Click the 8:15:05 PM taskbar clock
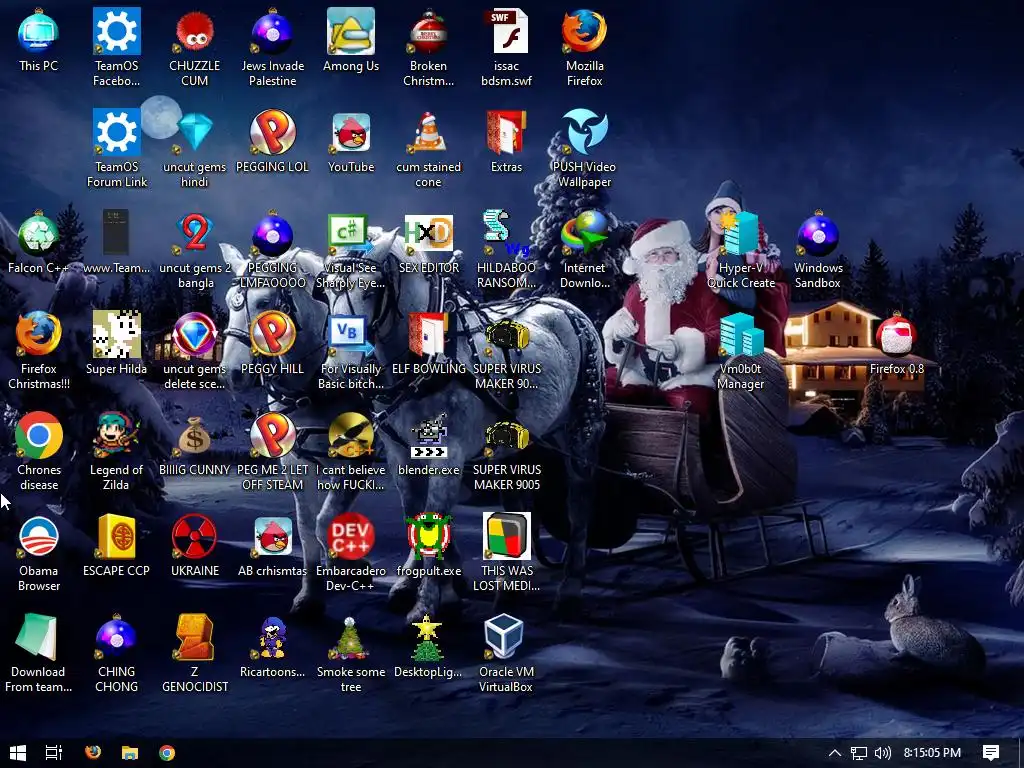This screenshot has width=1024, height=768. pyautogui.click(x=932, y=753)
